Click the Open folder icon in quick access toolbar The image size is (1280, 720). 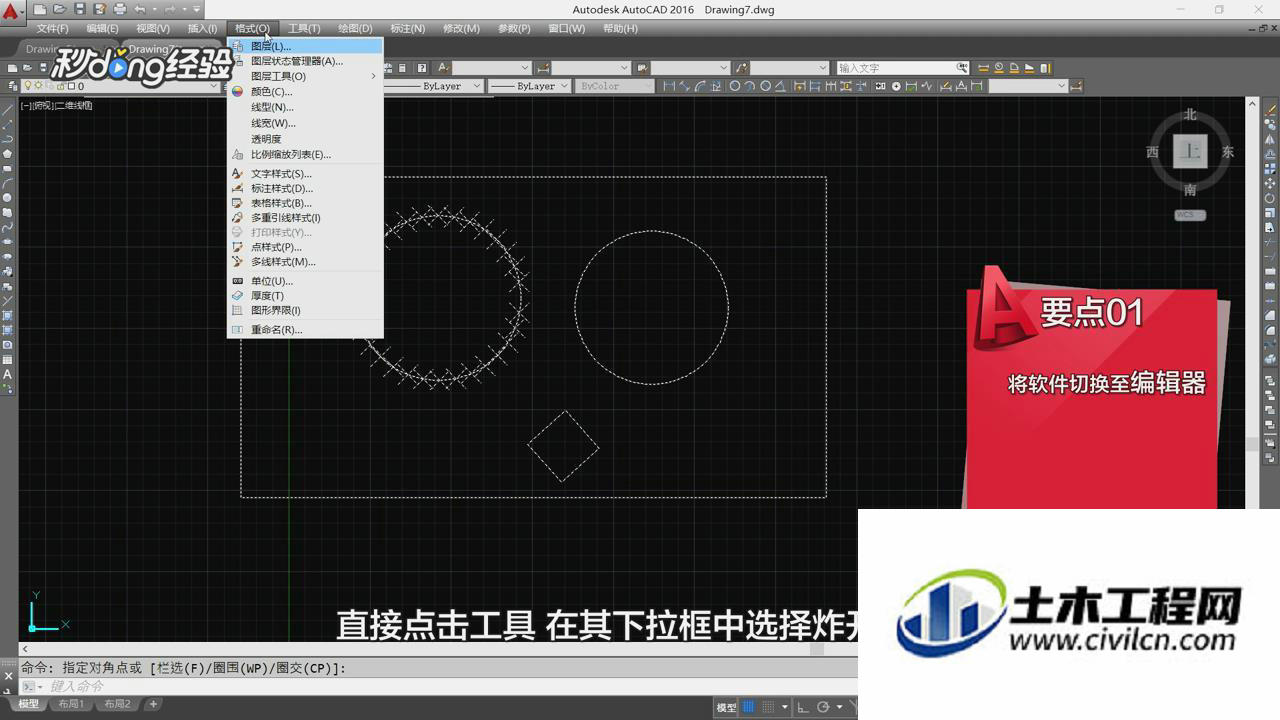point(60,9)
